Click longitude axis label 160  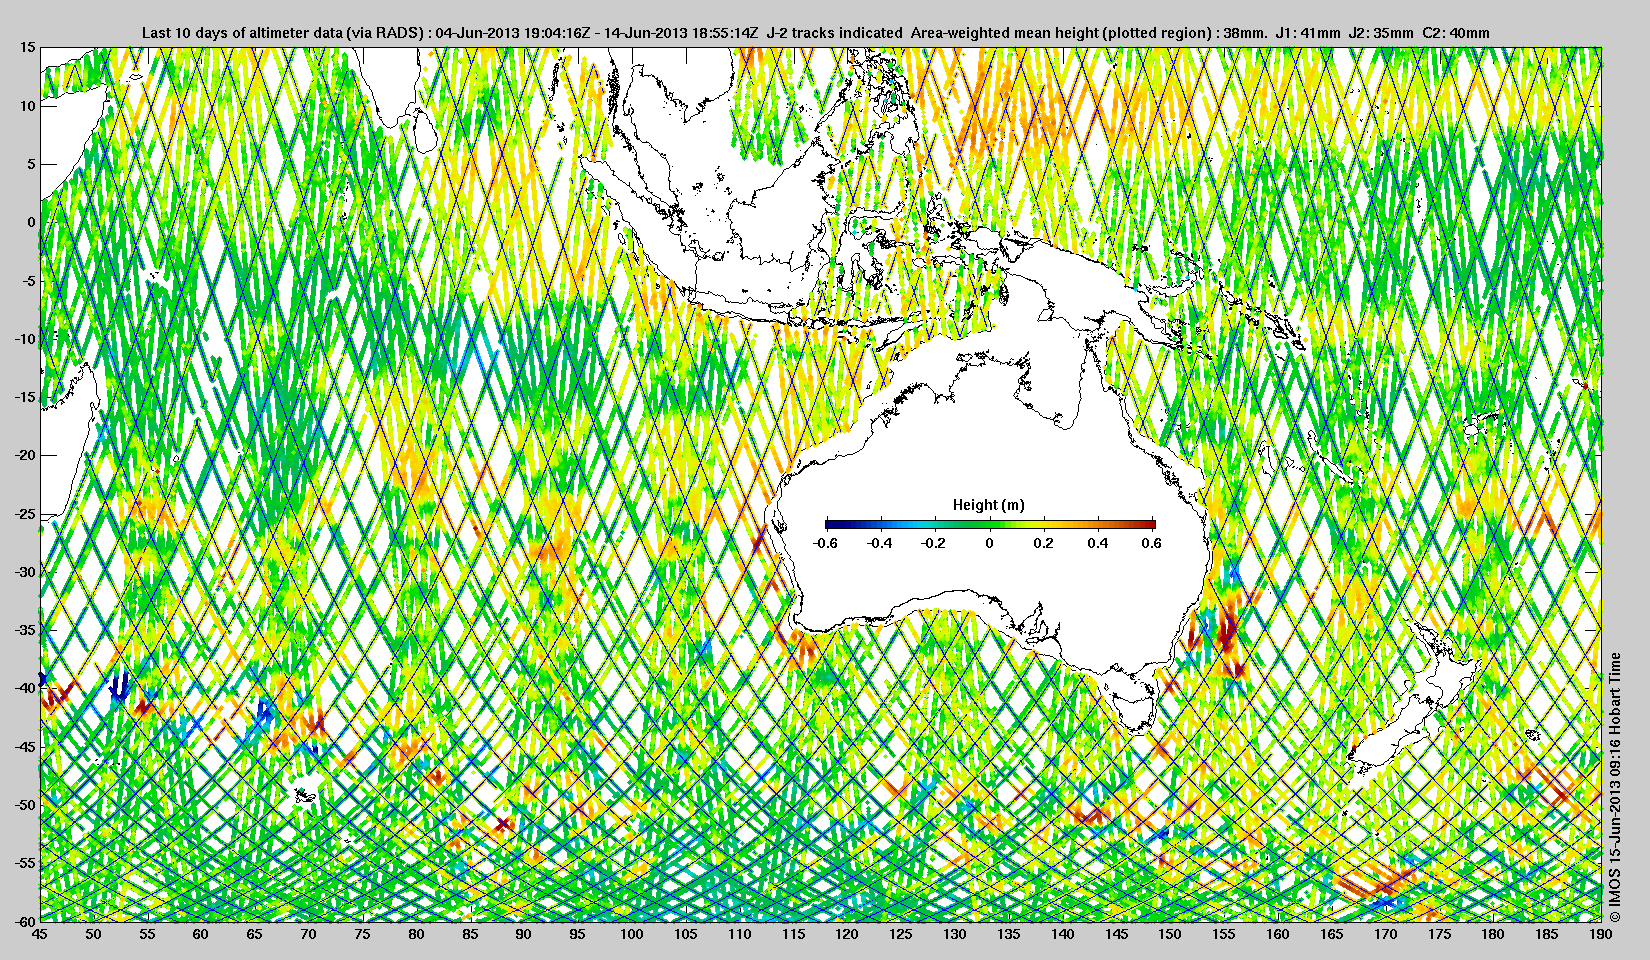click(x=1278, y=934)
